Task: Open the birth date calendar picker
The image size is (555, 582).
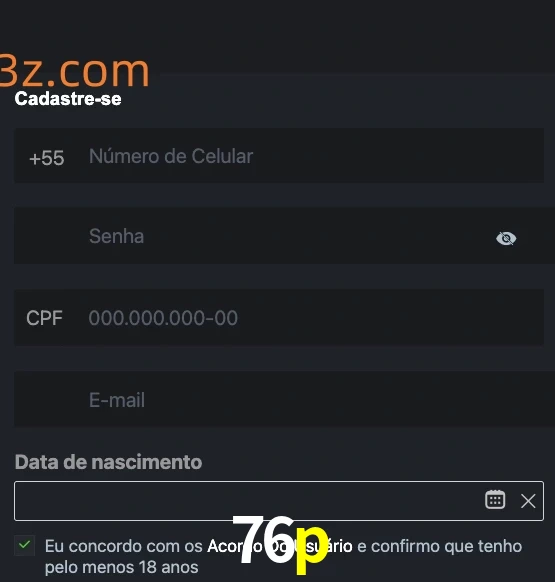Action: coord(495,500)
